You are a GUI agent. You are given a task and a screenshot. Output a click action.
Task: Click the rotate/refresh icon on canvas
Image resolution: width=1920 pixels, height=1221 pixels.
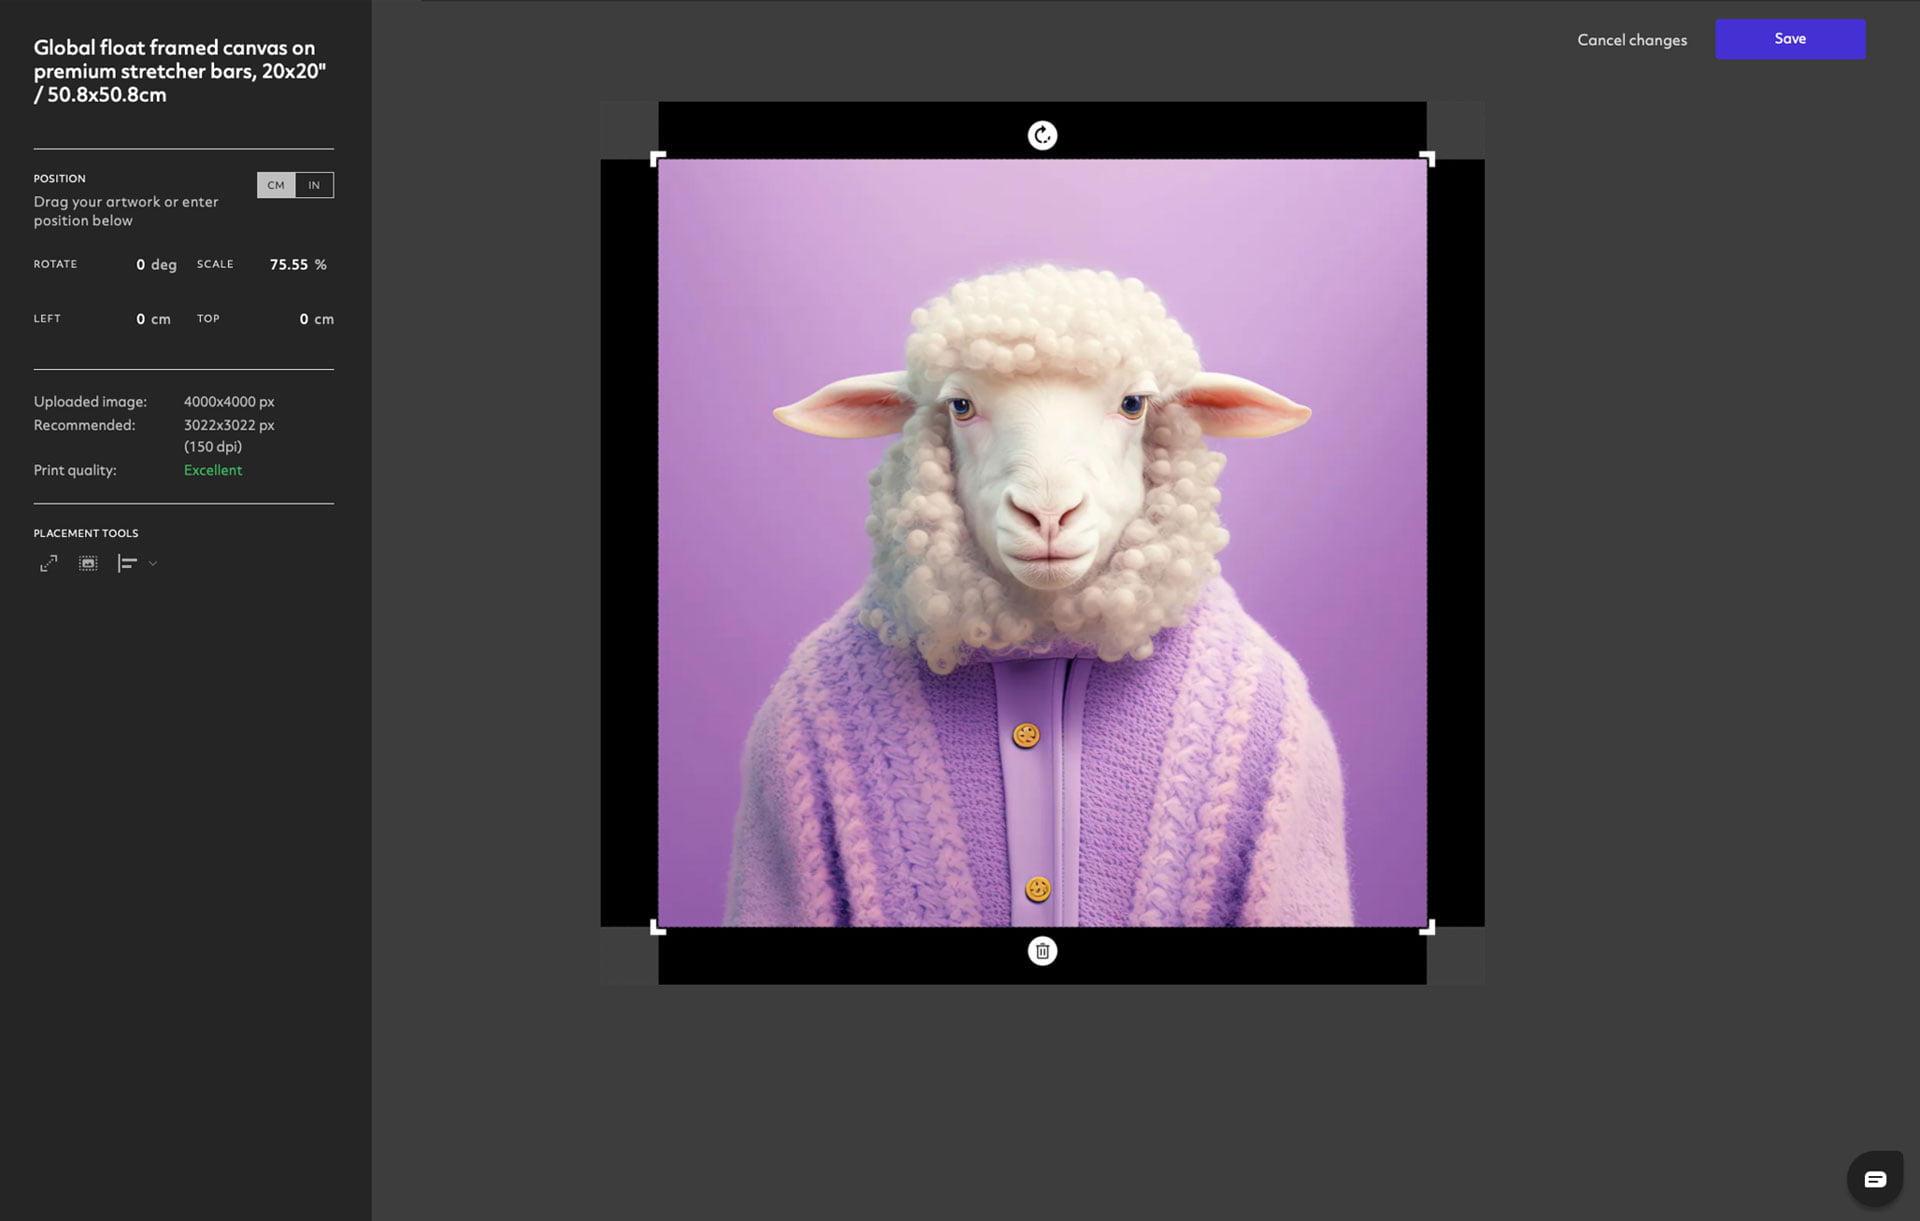click(x=1041, y=133)
